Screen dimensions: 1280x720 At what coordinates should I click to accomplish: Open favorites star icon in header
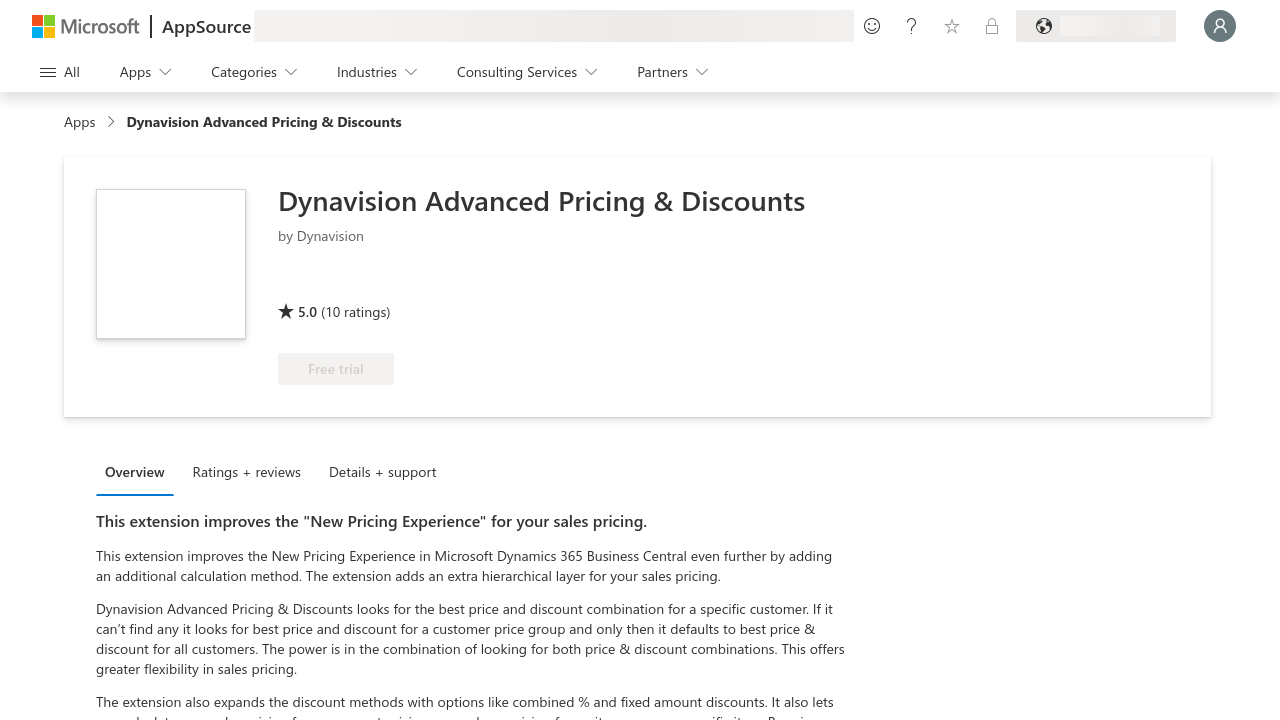952,26
